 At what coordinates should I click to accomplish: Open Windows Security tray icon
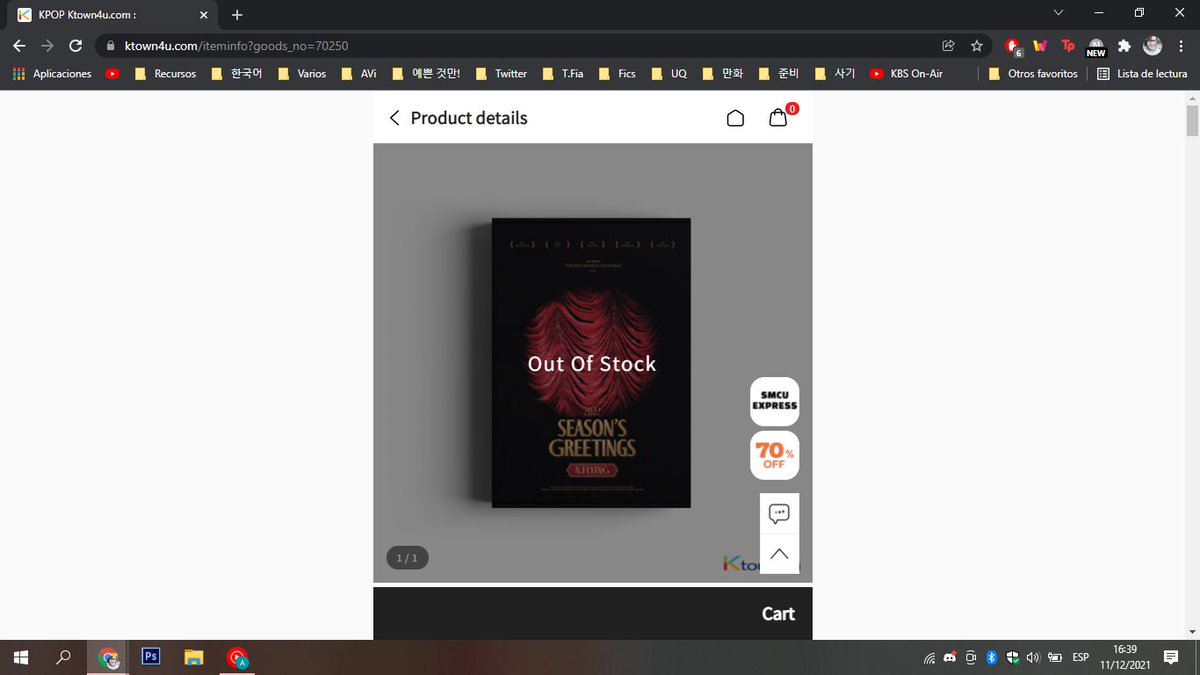[1012, 658]
